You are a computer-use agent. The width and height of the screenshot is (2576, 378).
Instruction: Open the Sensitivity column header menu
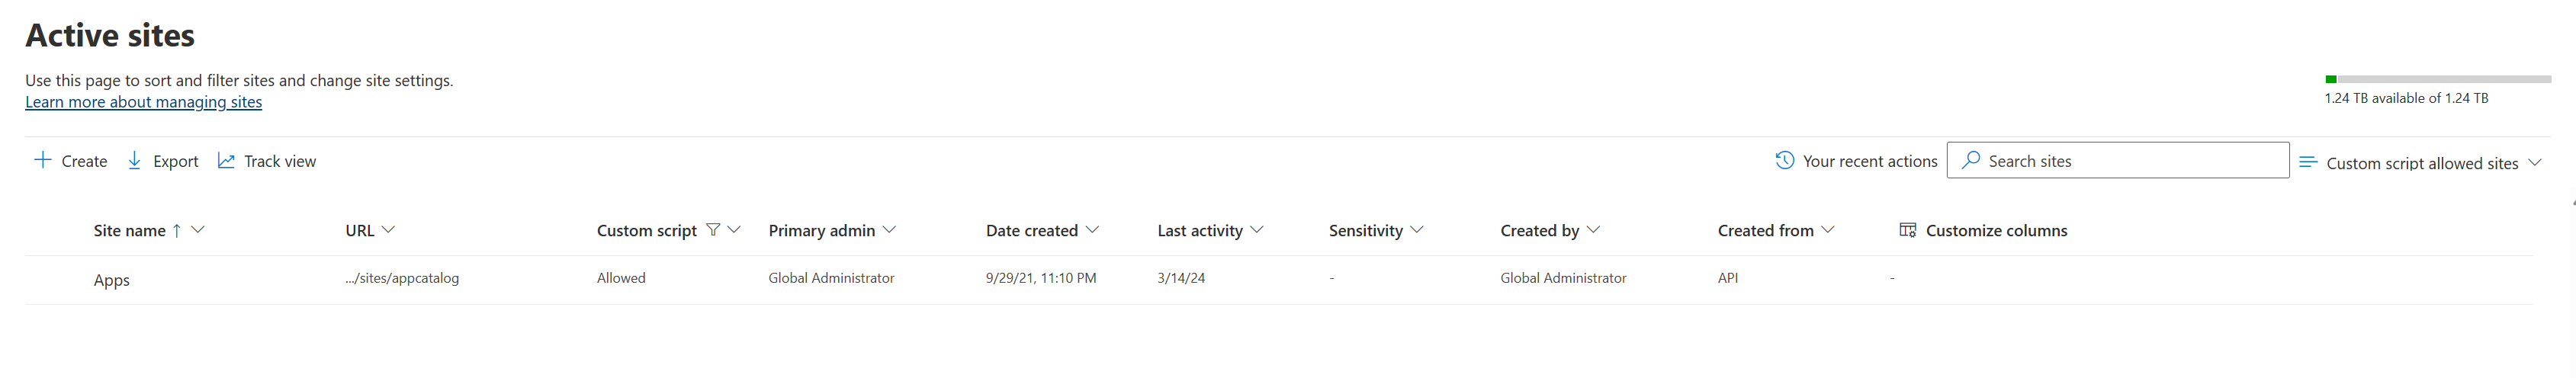pyautogui.click(x=1417, y=230)
